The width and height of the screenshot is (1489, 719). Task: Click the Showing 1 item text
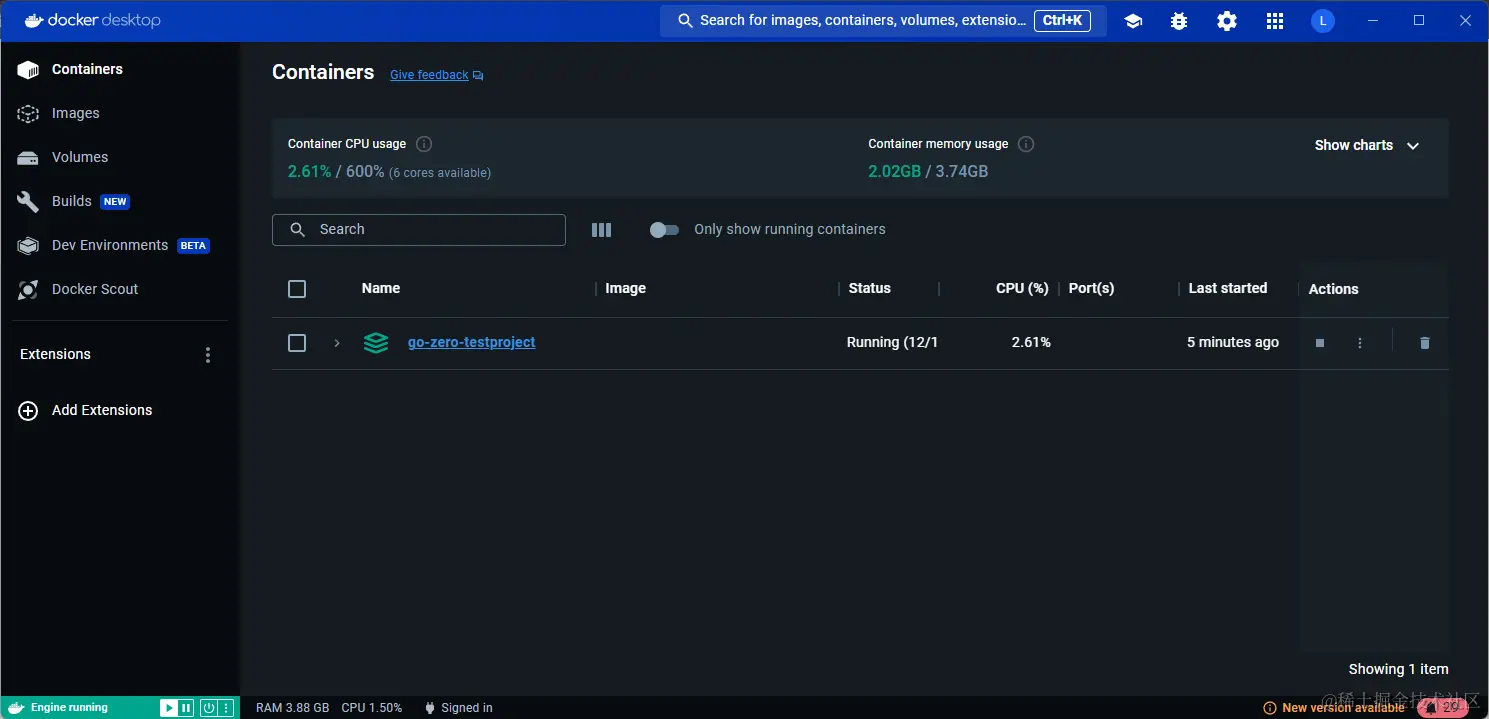(x=1398, y=669)
